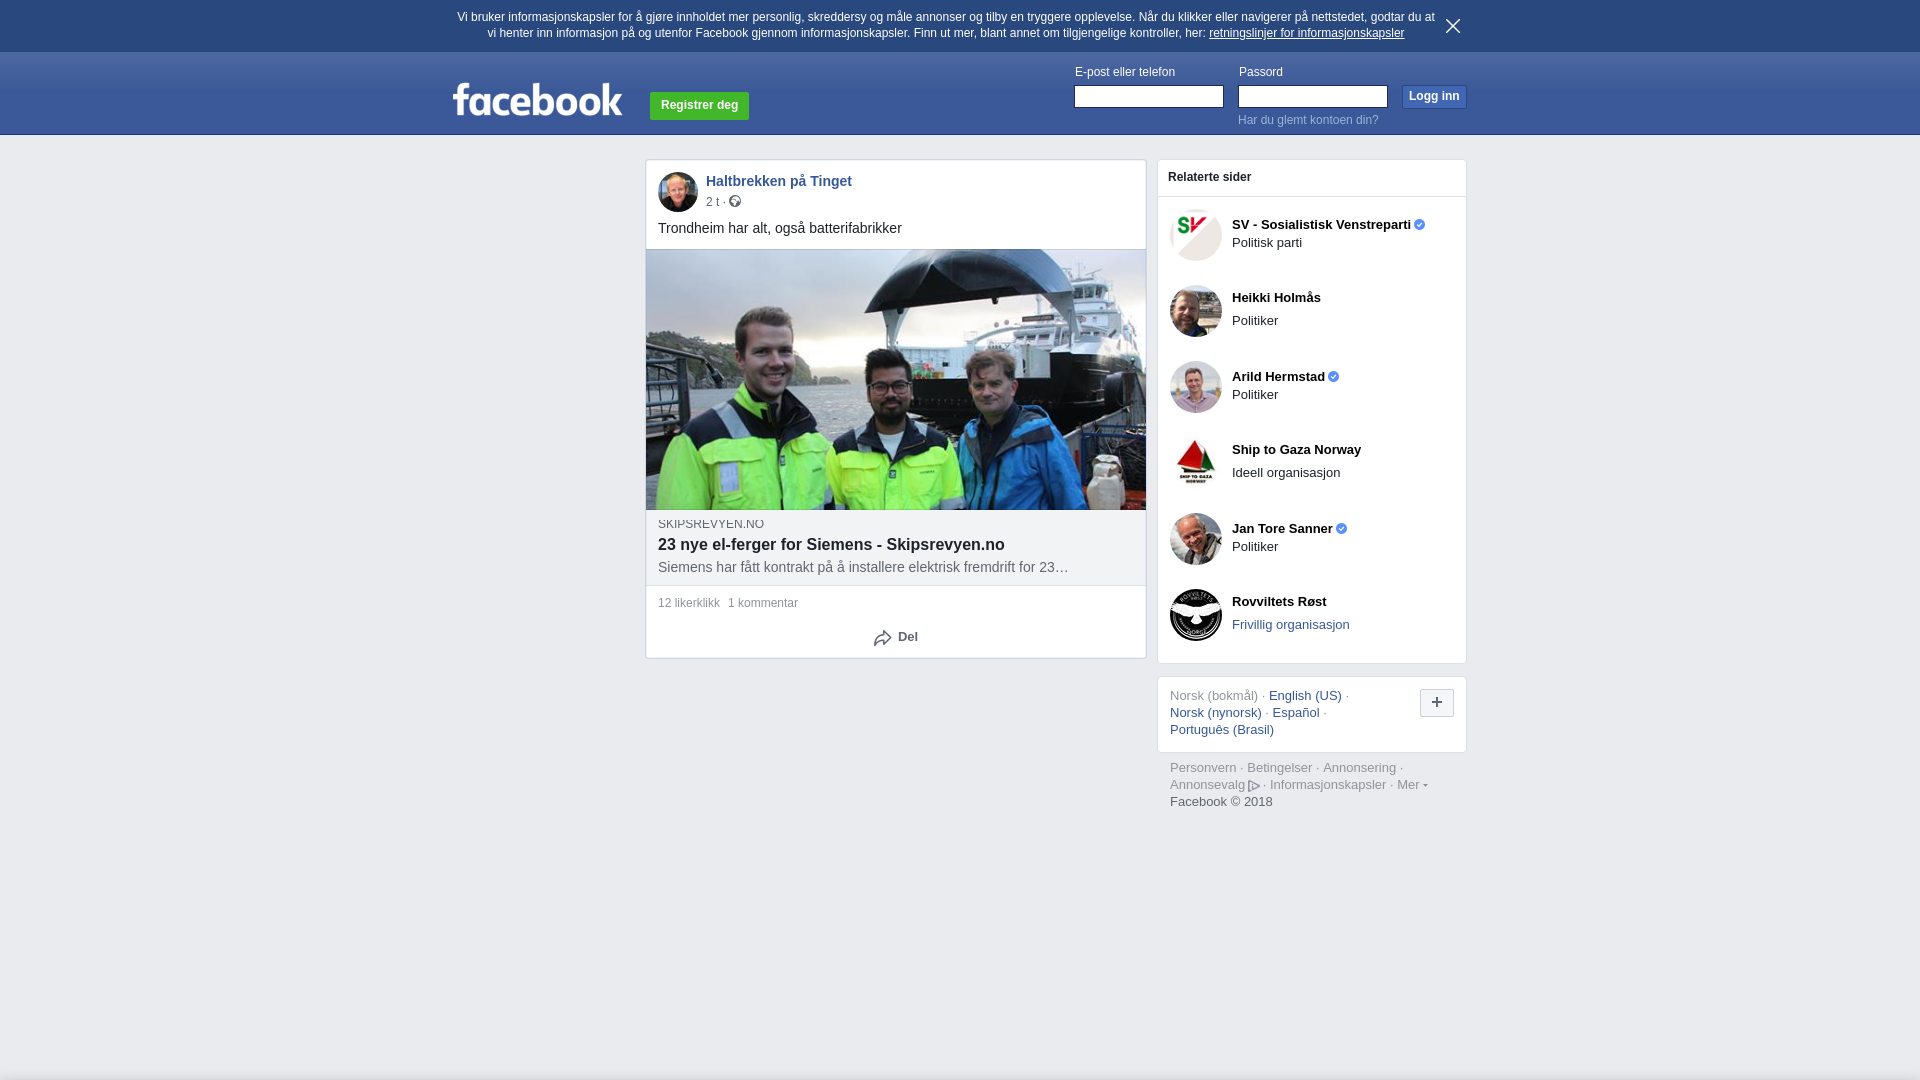Expand the Mer footer dropdown
The width and height of the screenshot is (1920, 1080).
(1412, 785)
